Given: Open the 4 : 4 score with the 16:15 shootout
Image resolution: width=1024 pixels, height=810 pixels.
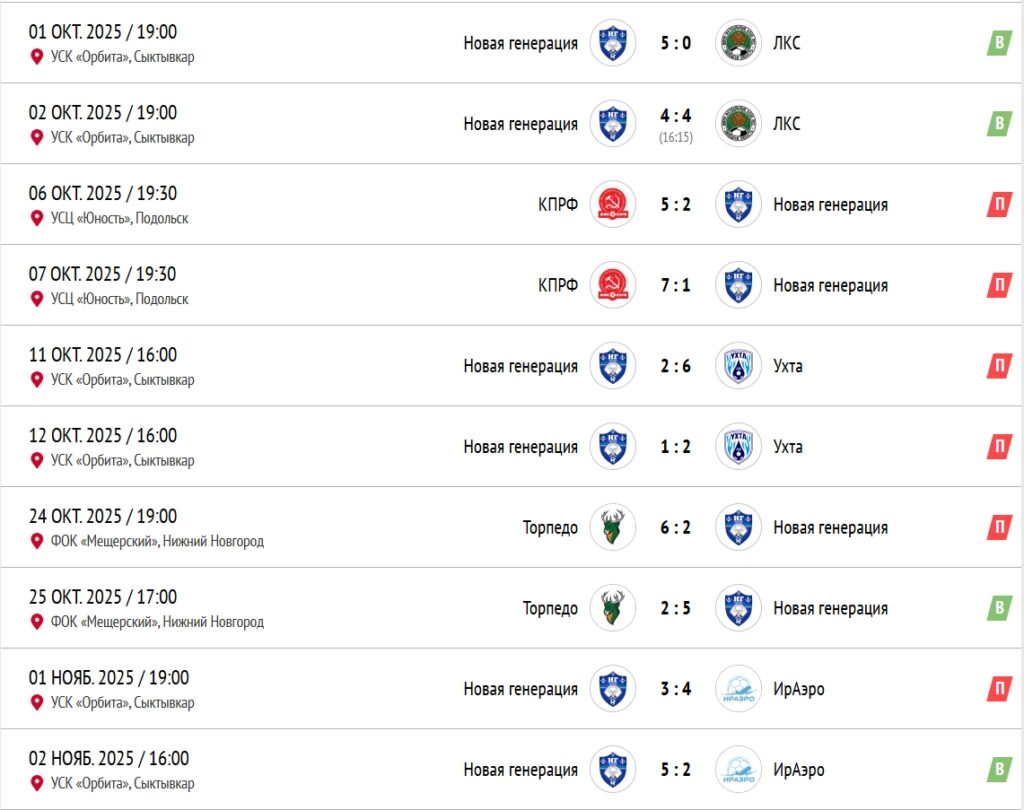Looking at the screenshot, I should (675, 124).
